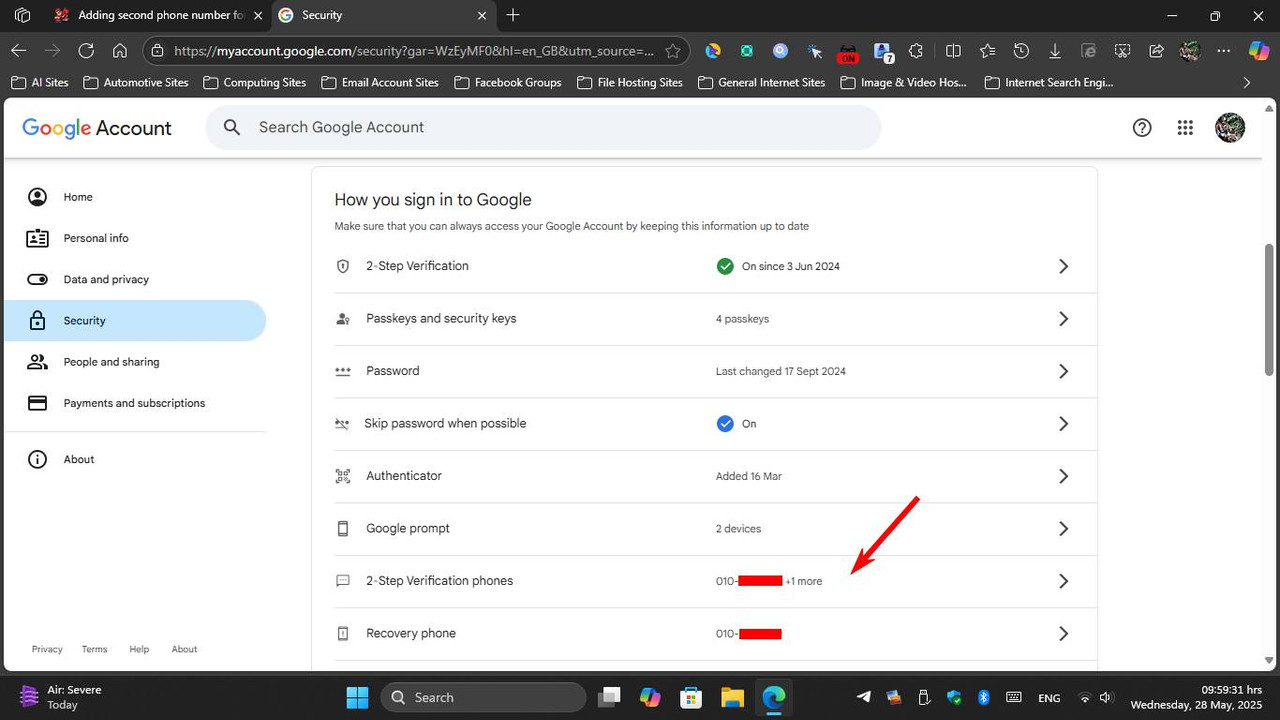
Task: Open Computing Sites bookmark folder
Action: click(255, 82)
